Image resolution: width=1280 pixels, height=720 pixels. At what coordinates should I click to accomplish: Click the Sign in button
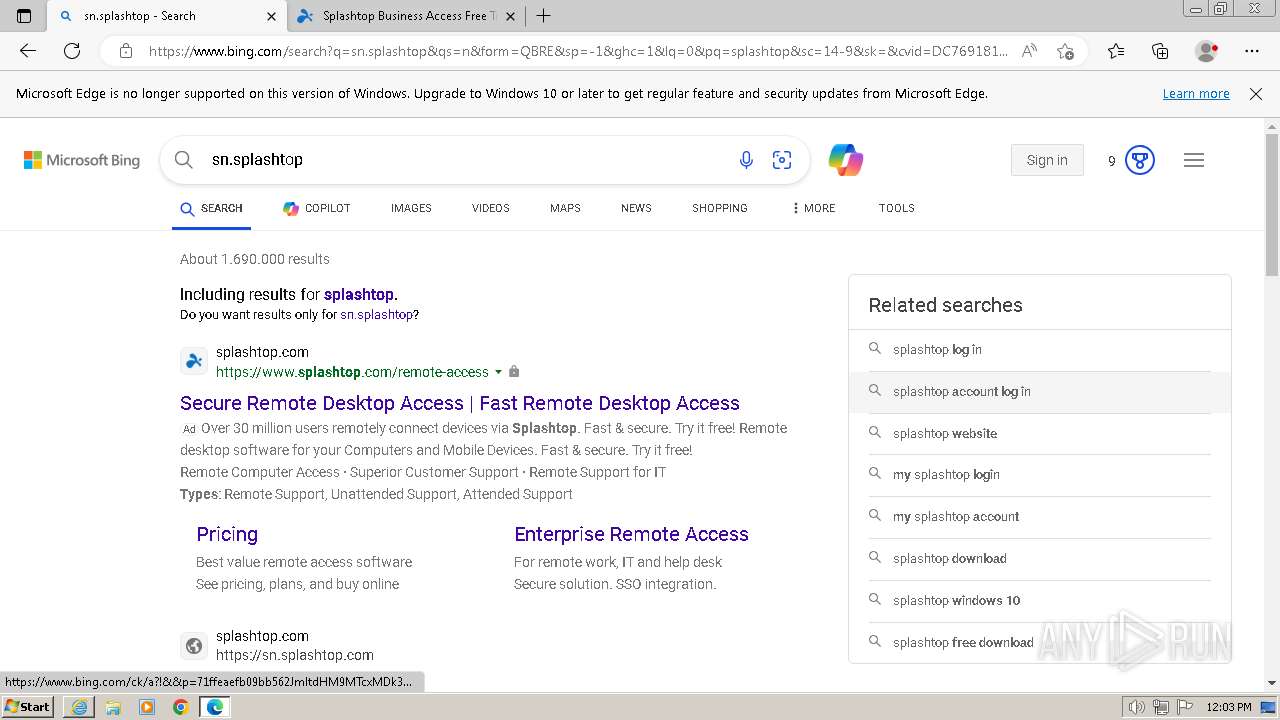pyautogui.click(x=1047, y=160)
